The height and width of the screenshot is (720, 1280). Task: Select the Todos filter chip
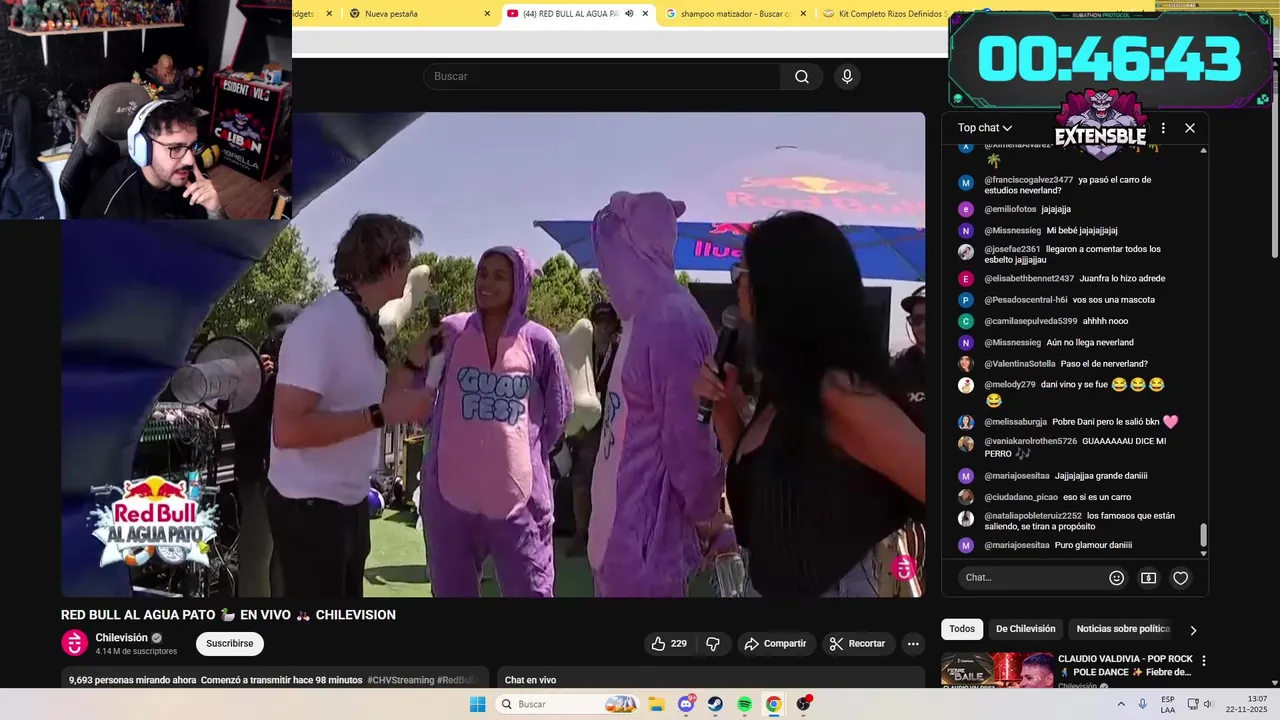(x=962, y=629)
